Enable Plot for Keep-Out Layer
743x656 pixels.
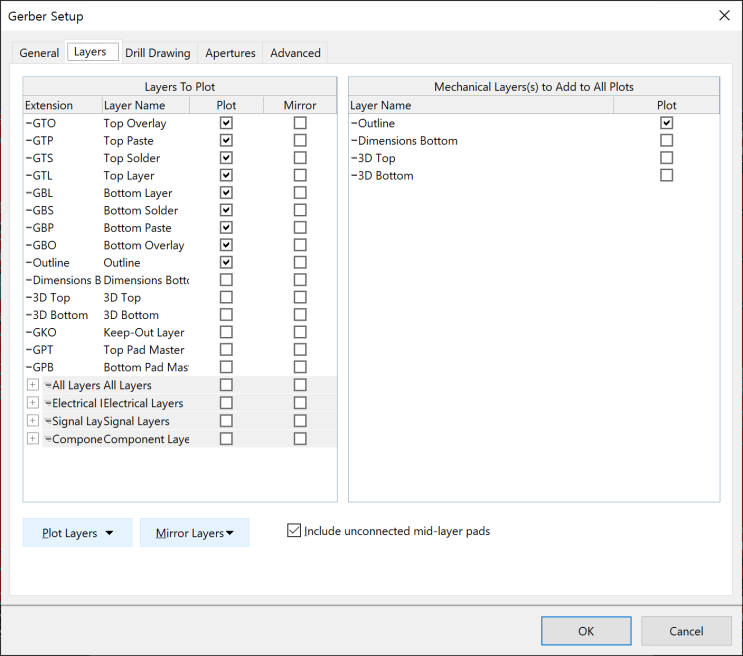[x=226, y=332]
